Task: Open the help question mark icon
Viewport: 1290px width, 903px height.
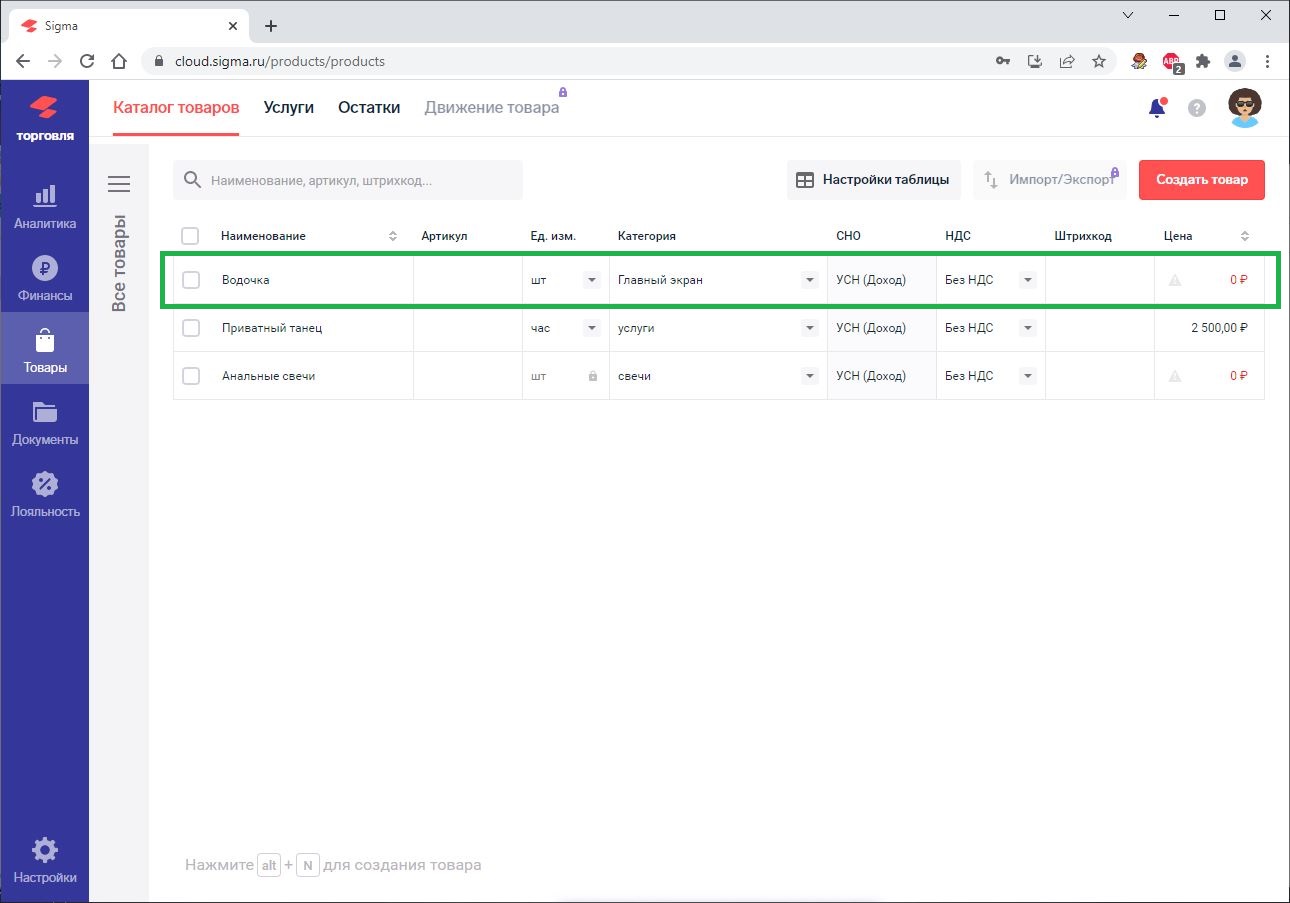Action: (x=1197, y=108)
